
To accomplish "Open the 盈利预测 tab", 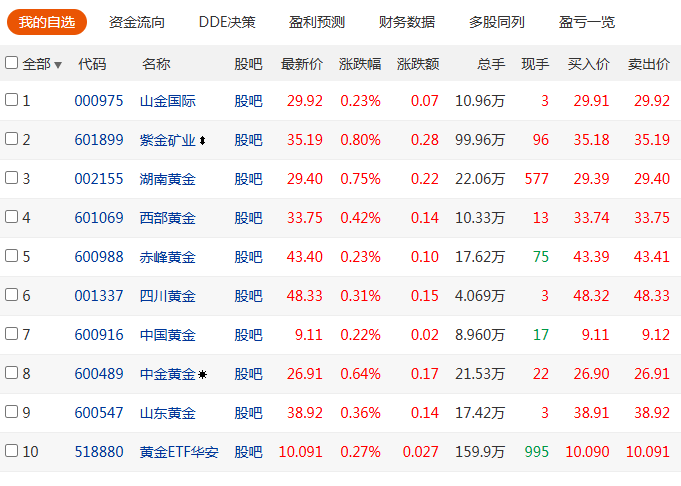I will click(x=317, y=22).
